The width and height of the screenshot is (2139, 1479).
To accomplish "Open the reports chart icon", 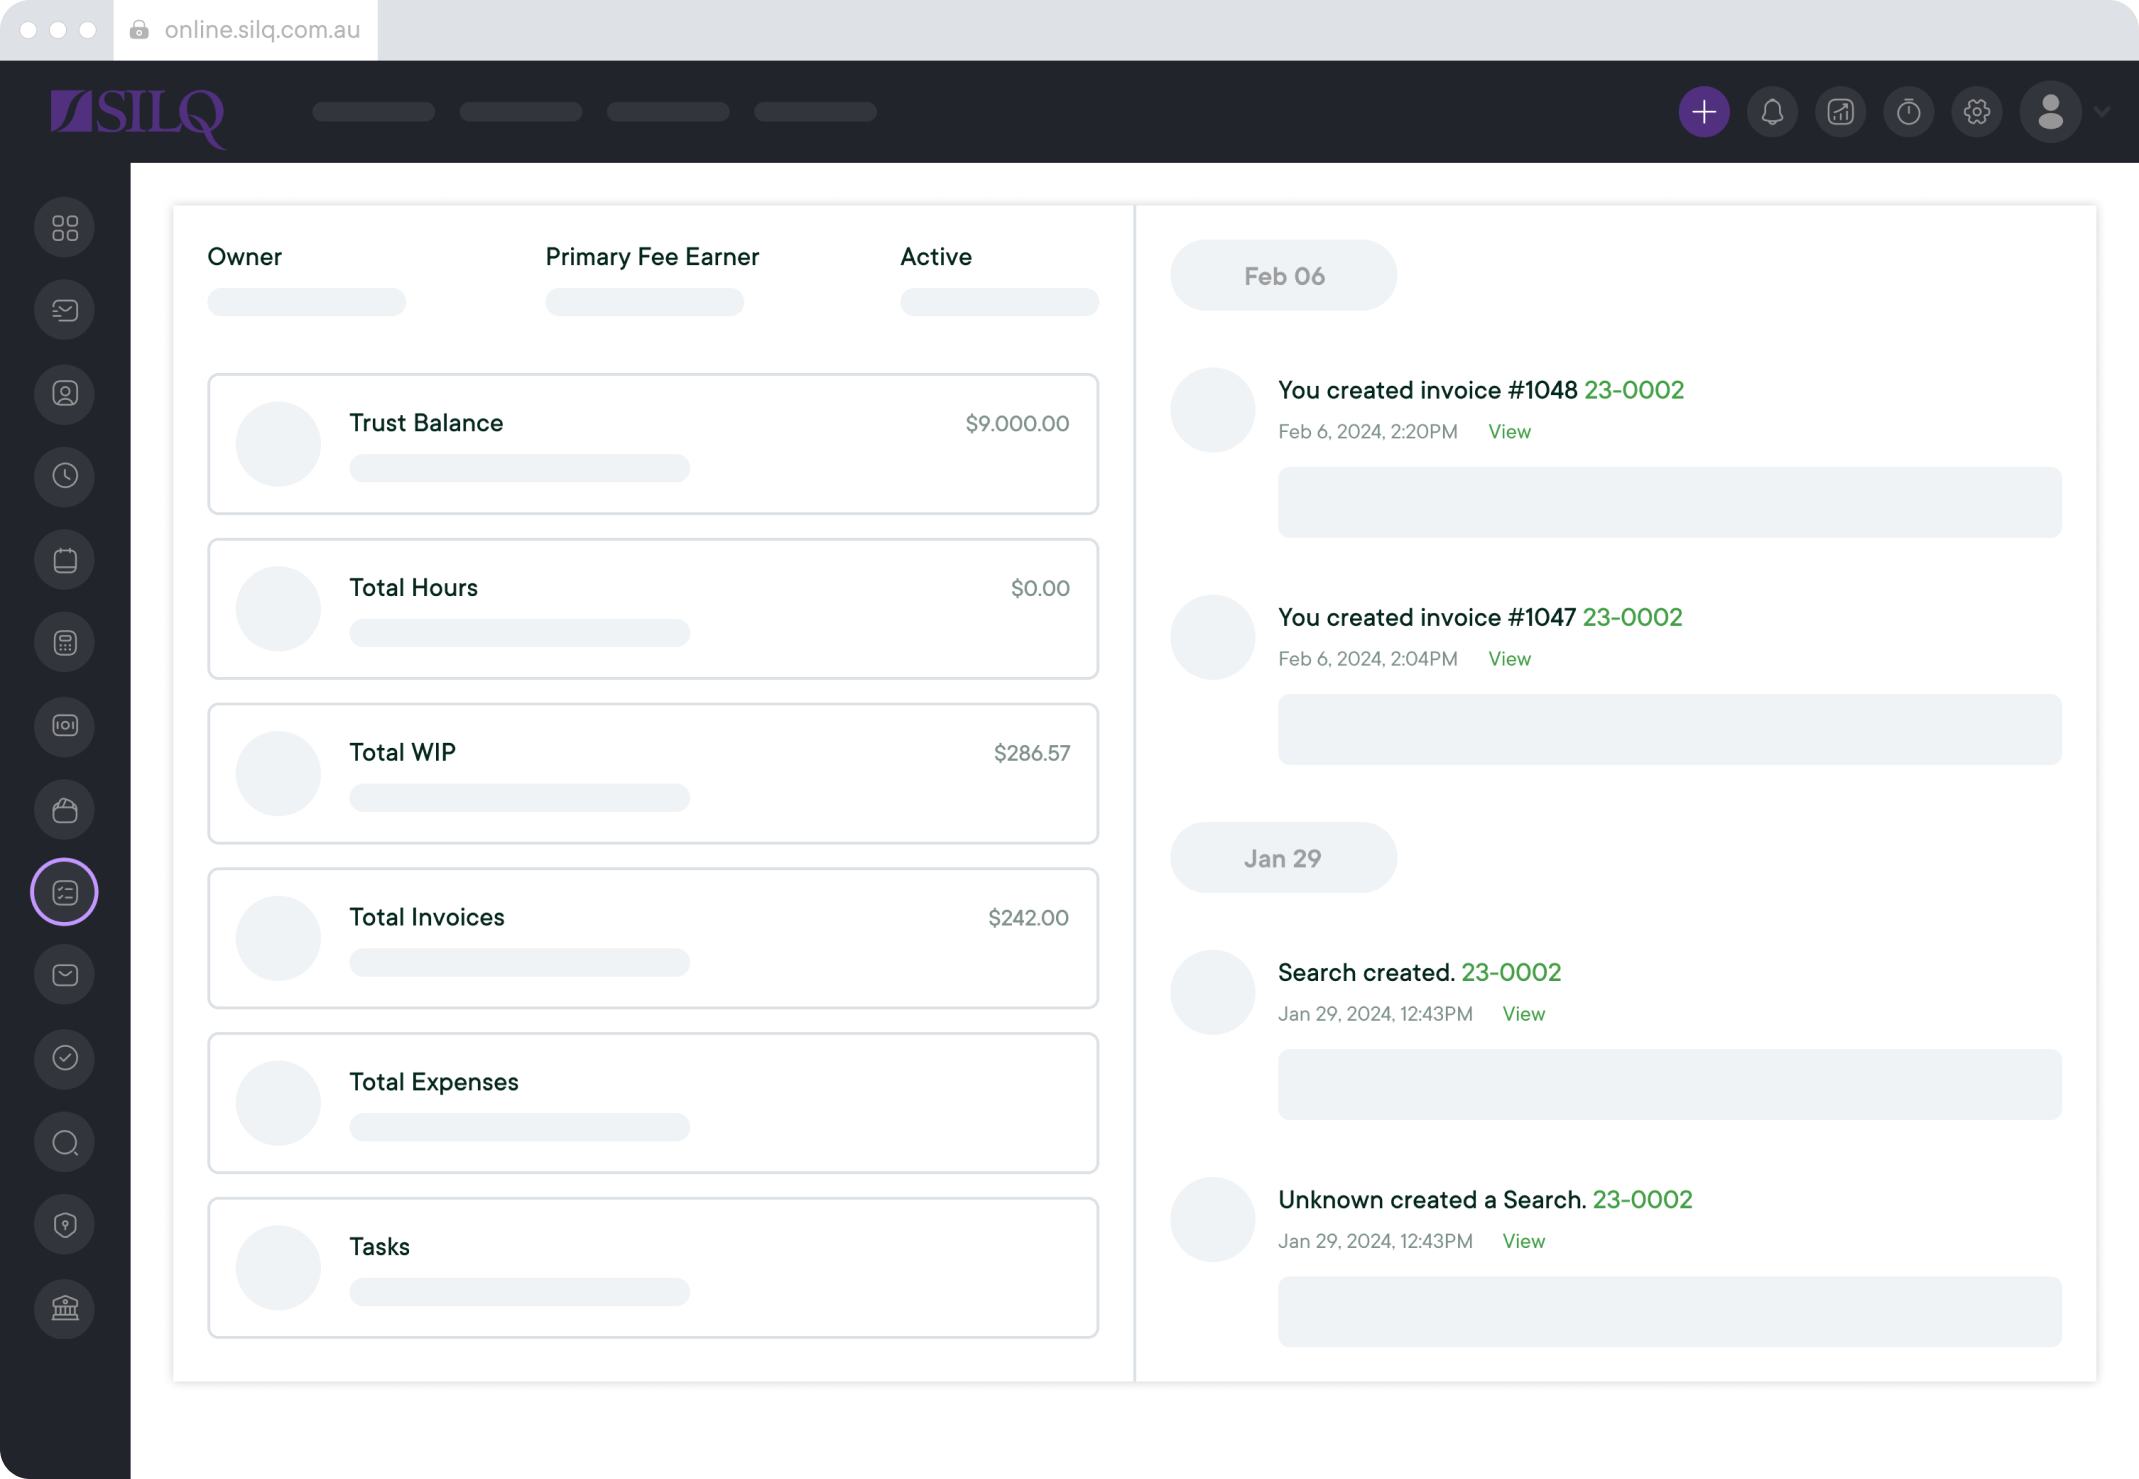I will pos(1840,112).
